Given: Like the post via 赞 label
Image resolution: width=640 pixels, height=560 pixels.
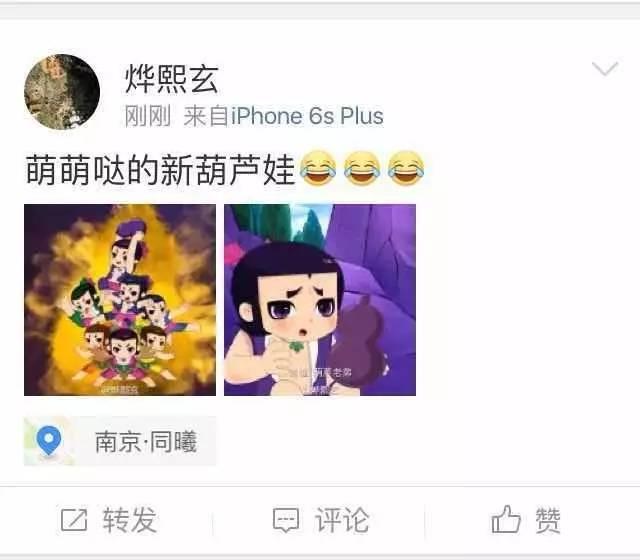Looking at the screenshot, I should [548, 520].
